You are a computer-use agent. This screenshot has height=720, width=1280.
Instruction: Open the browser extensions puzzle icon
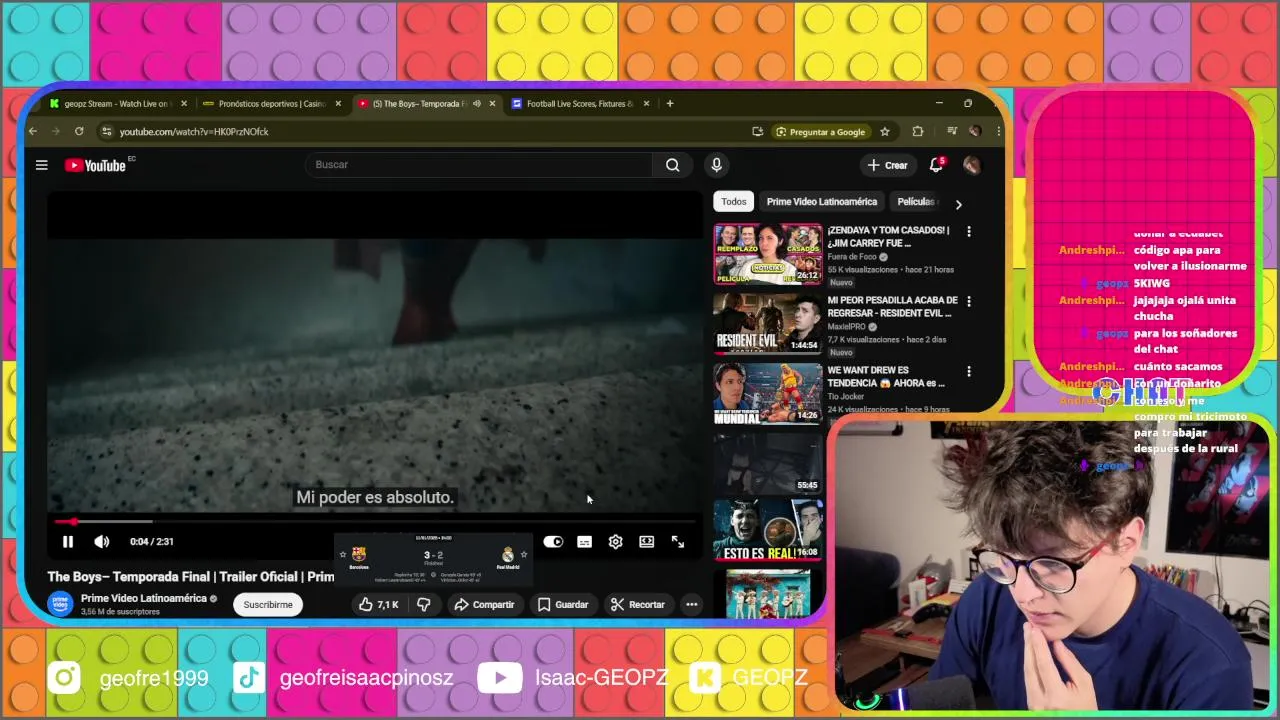tap(918, 132)
